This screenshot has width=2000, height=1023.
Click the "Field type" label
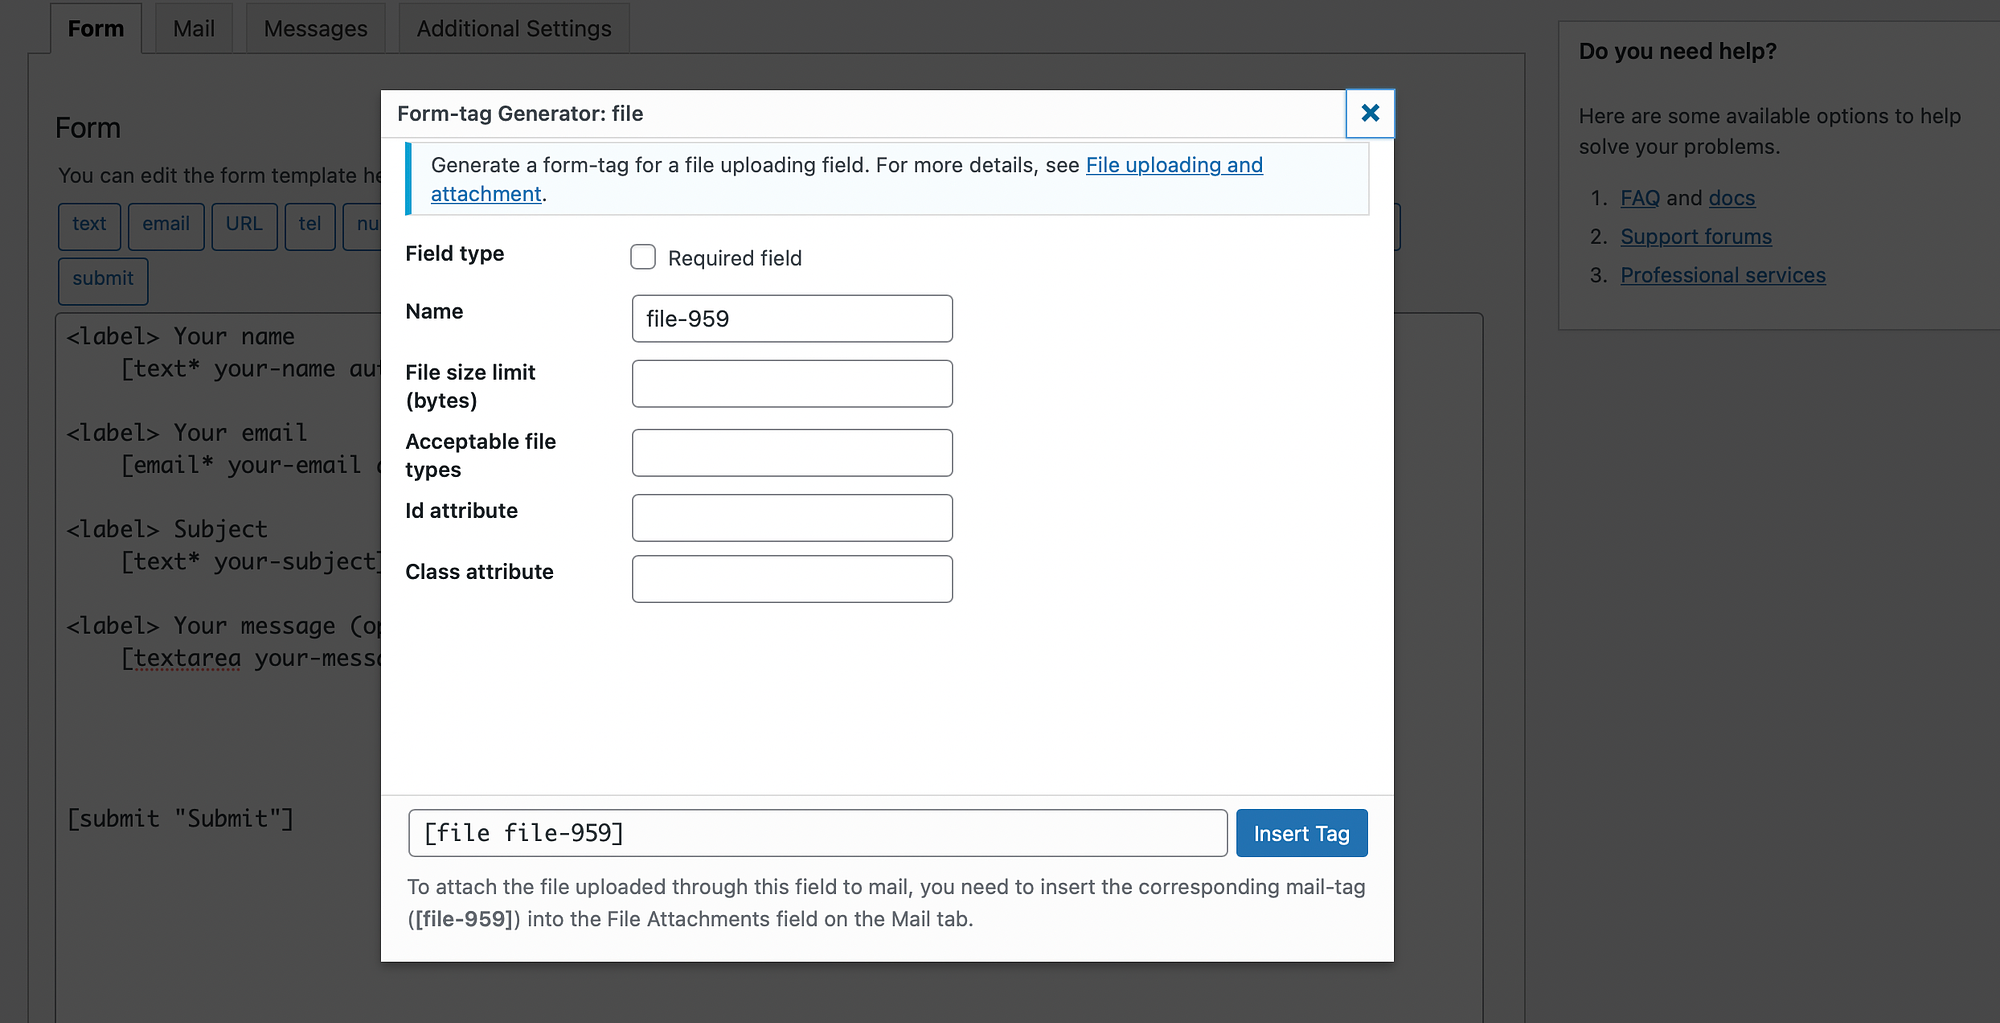[455, 253]
